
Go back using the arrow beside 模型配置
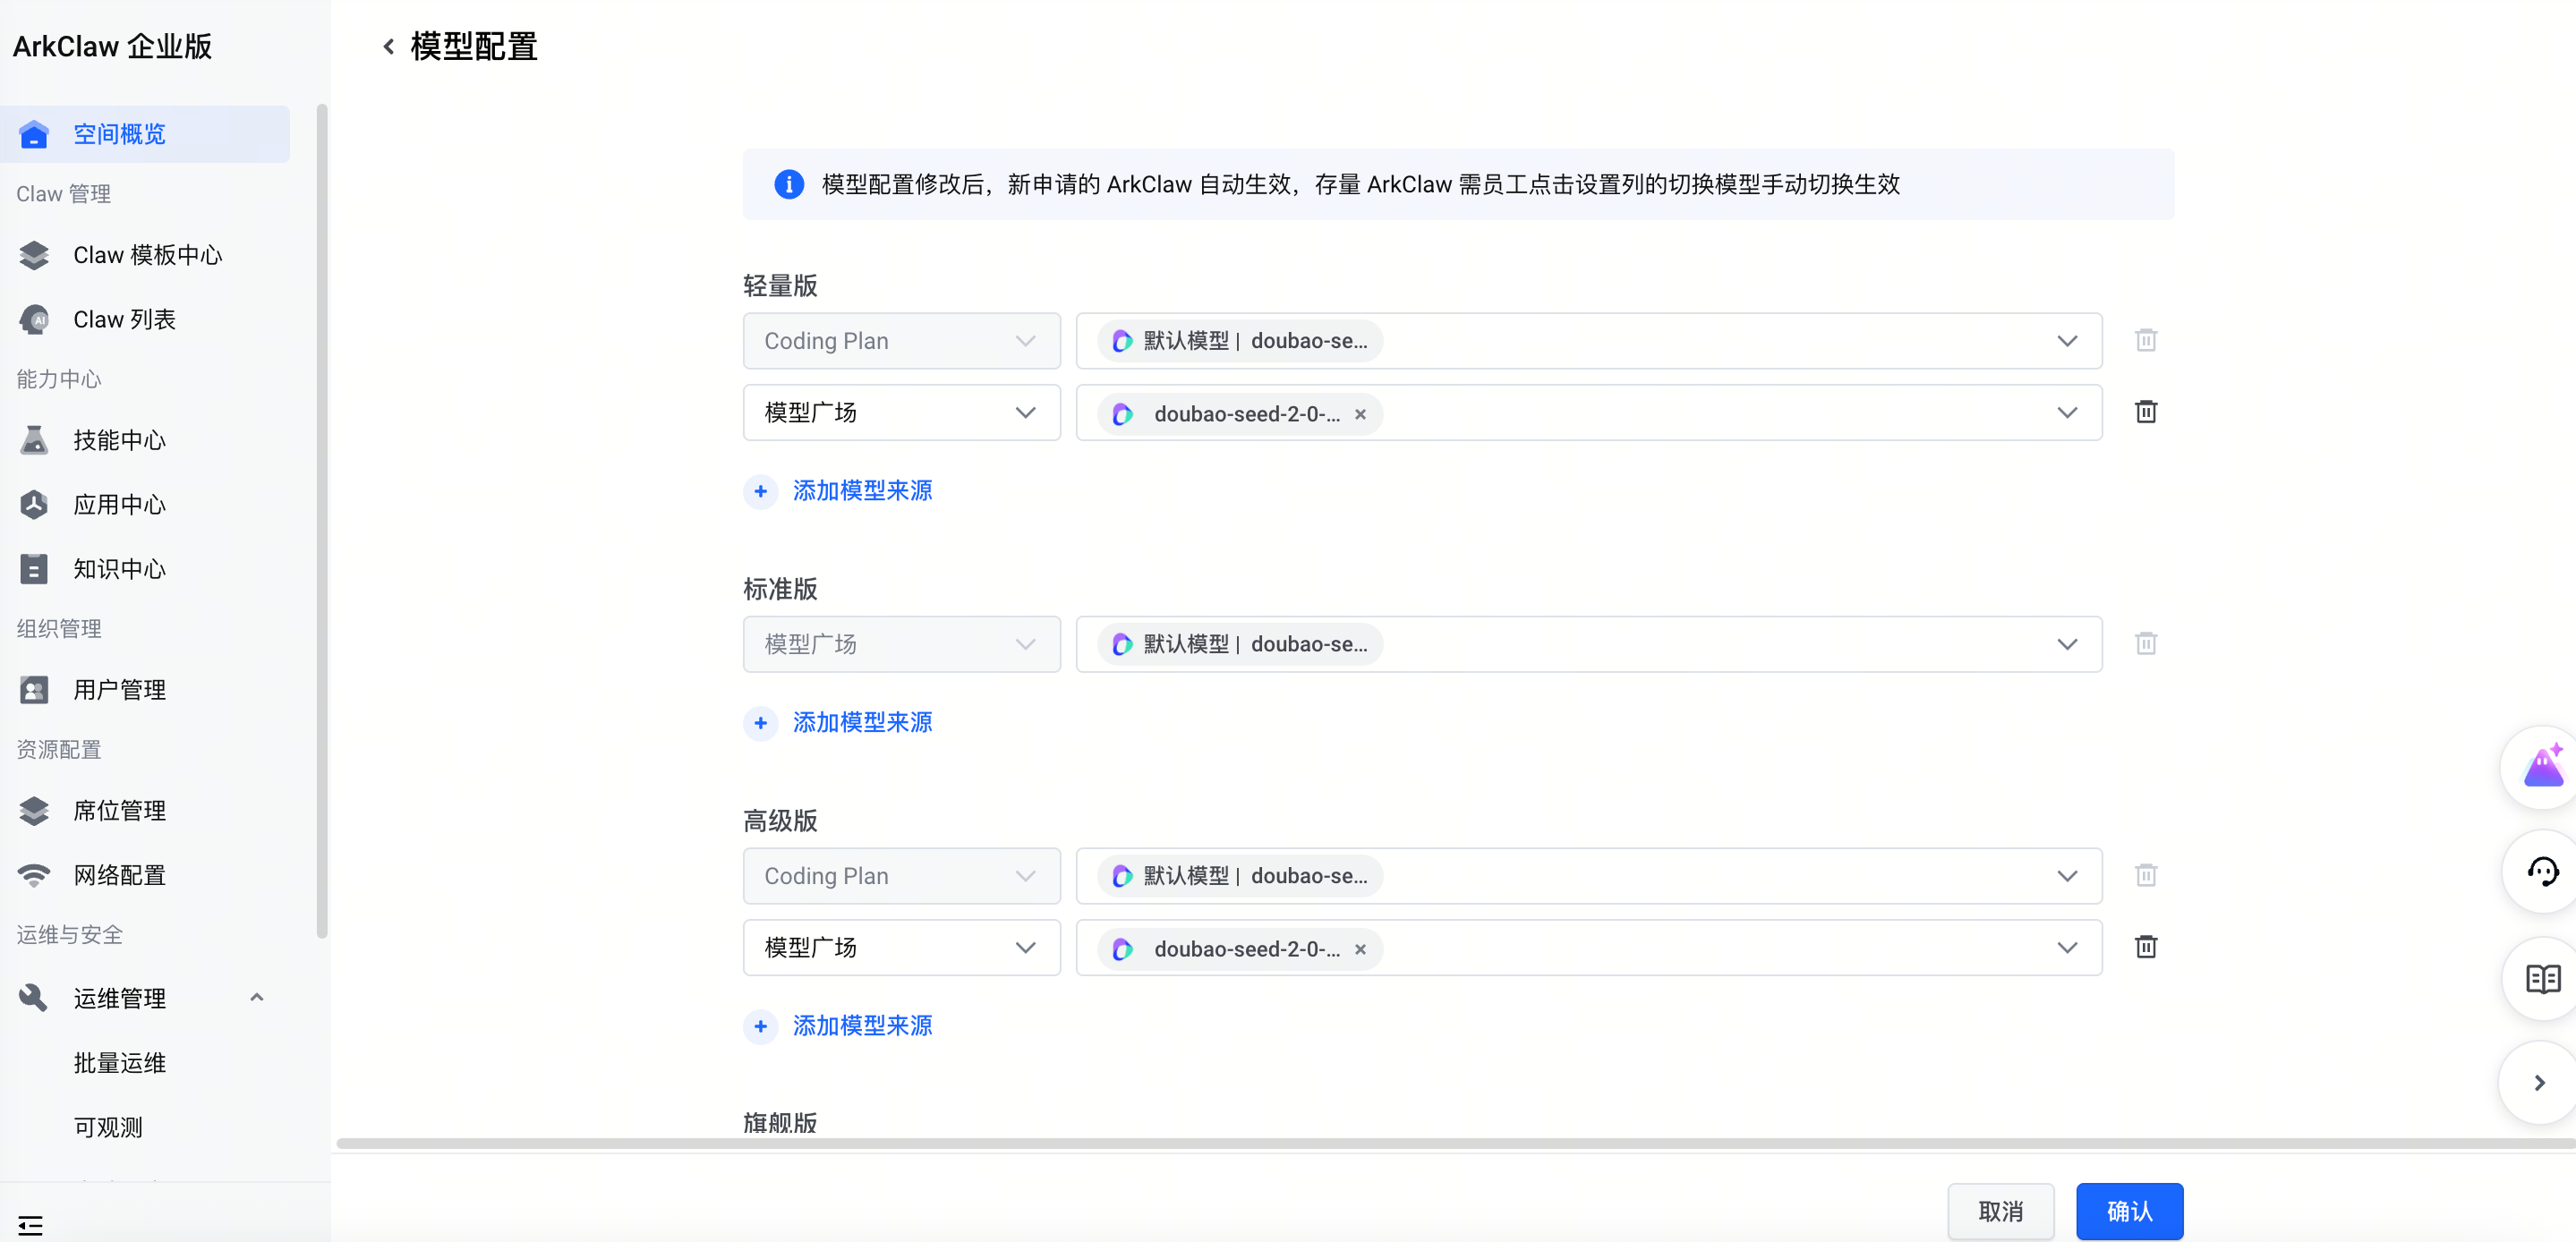click(x=388, y=46)
